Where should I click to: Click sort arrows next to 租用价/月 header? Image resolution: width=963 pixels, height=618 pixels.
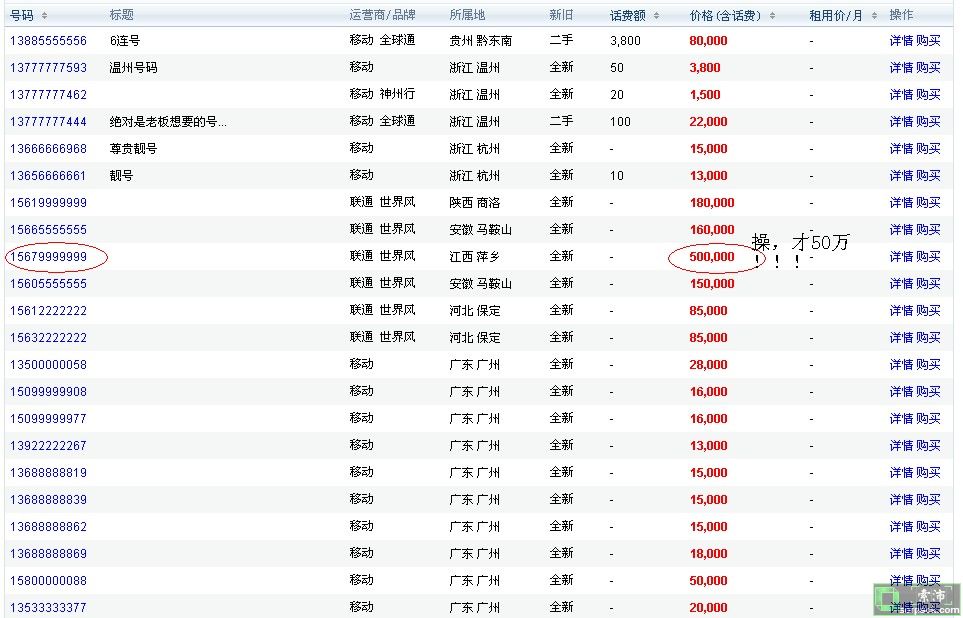coord(873,16)
